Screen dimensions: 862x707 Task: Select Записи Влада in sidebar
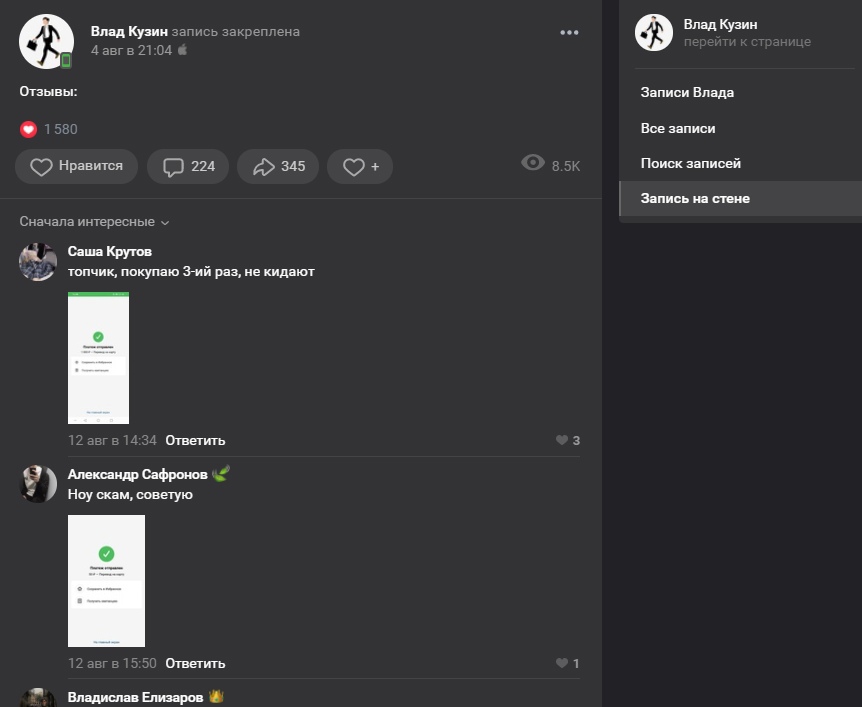[x=687, y=93]
